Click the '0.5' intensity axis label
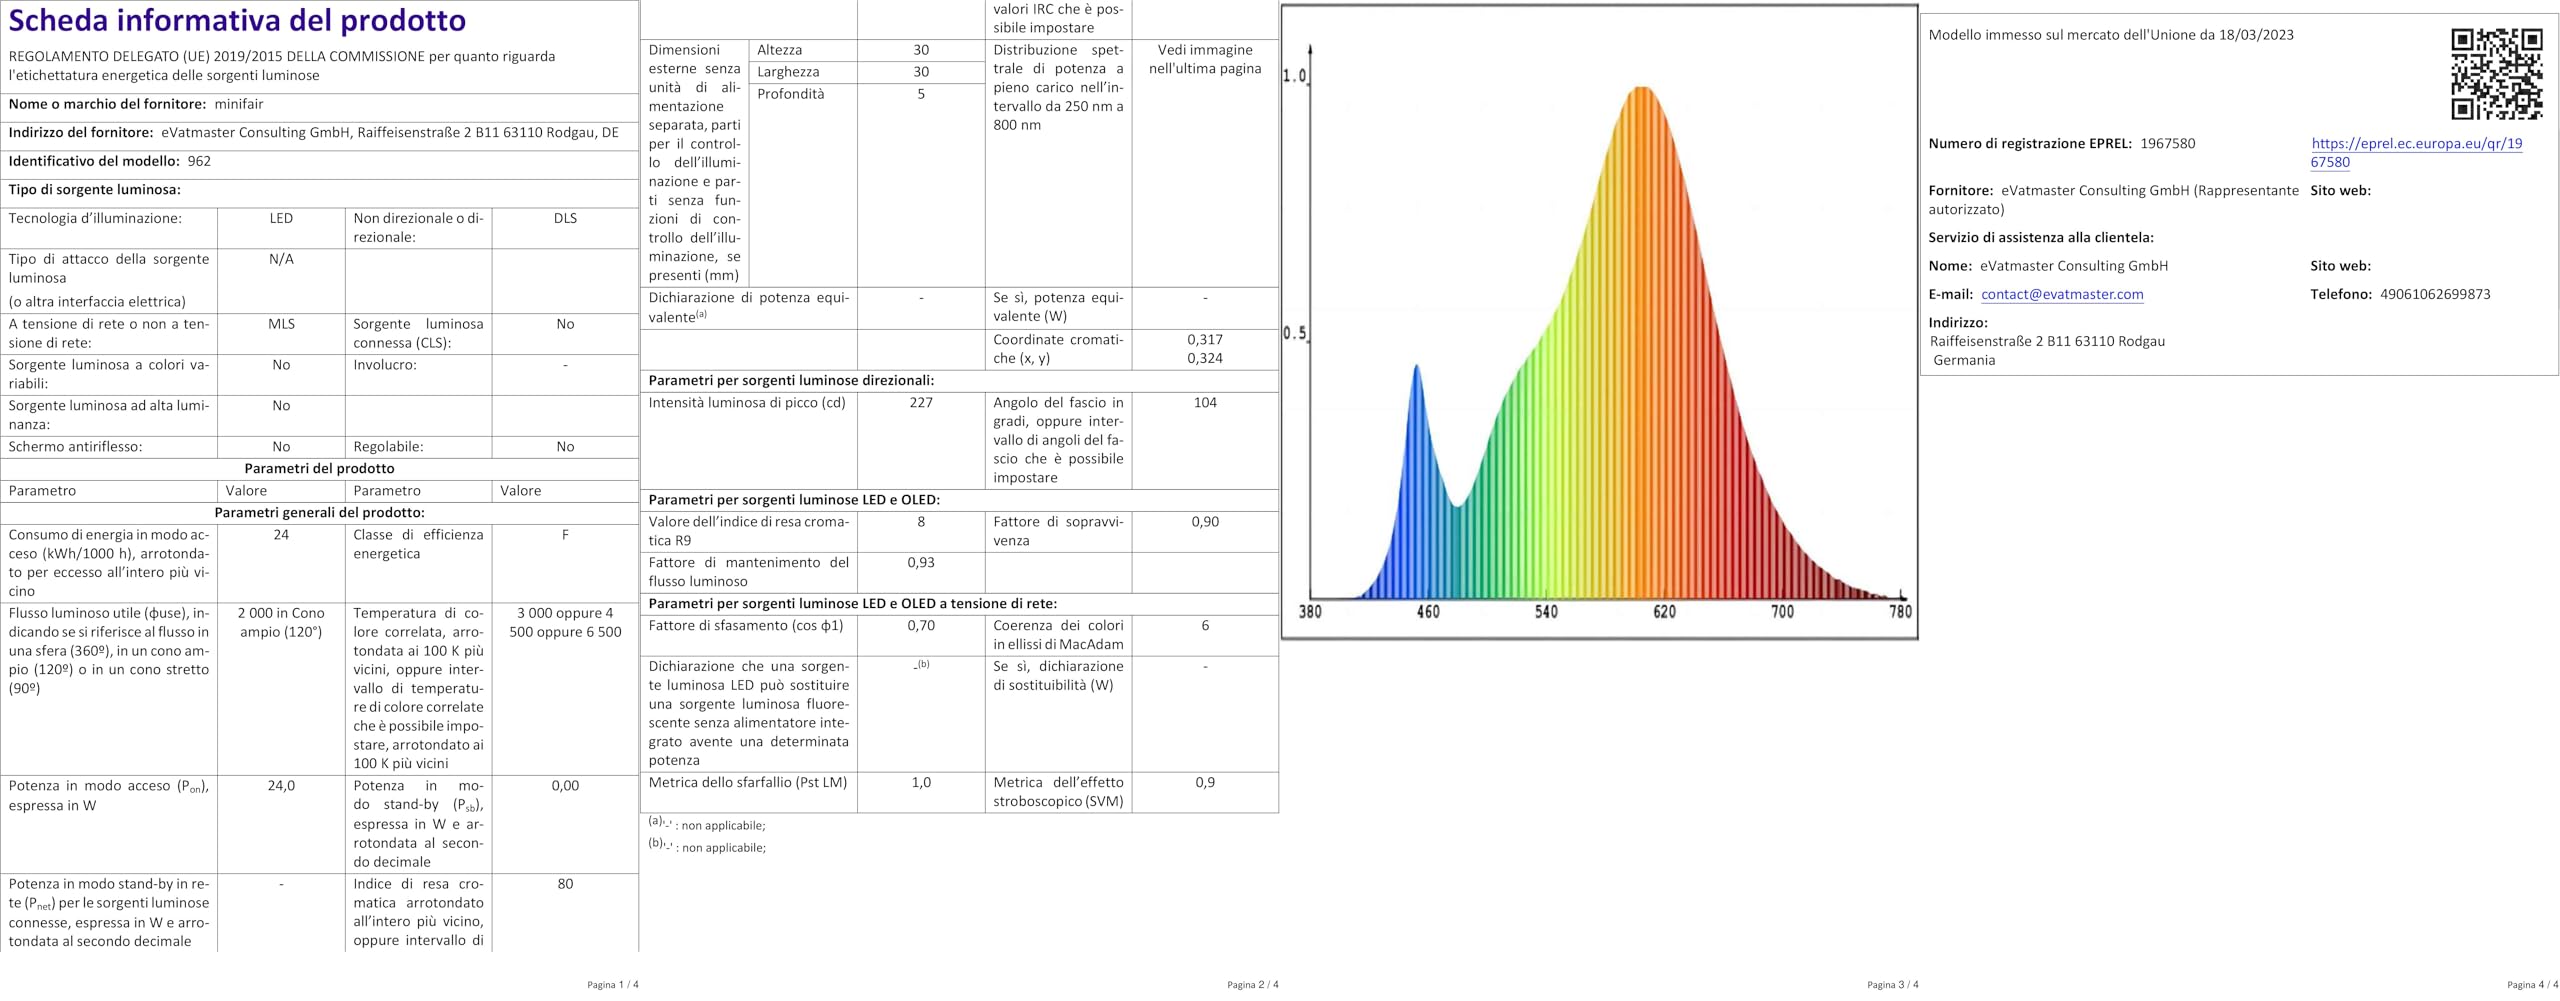 point(1295,333)
